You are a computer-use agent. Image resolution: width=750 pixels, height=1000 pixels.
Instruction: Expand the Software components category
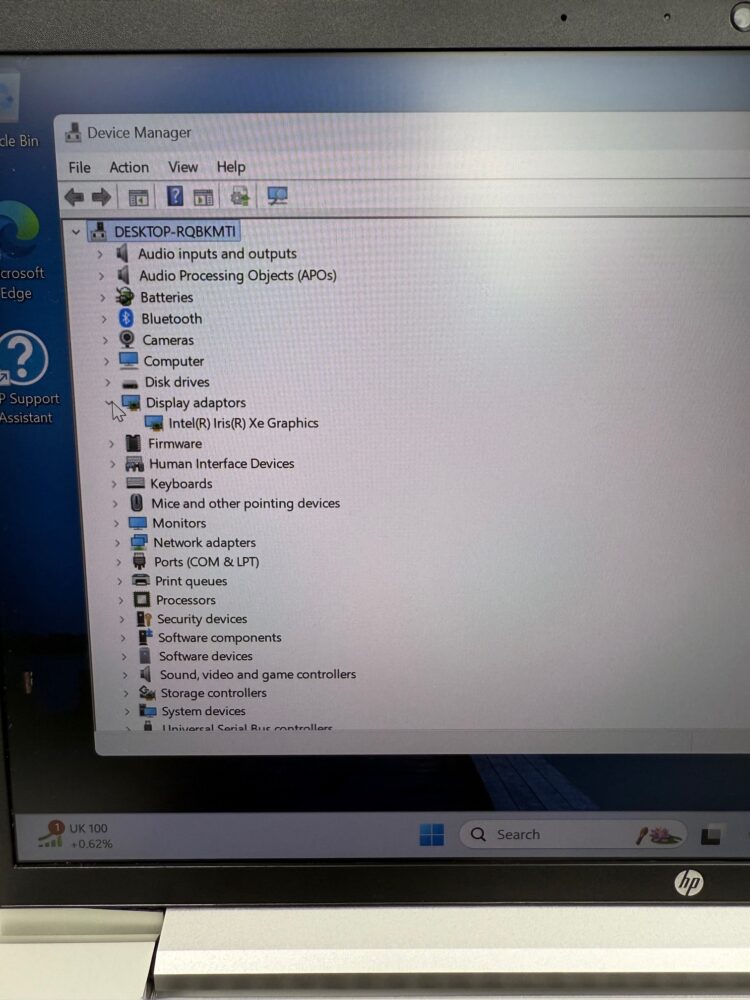pos(122,637)
